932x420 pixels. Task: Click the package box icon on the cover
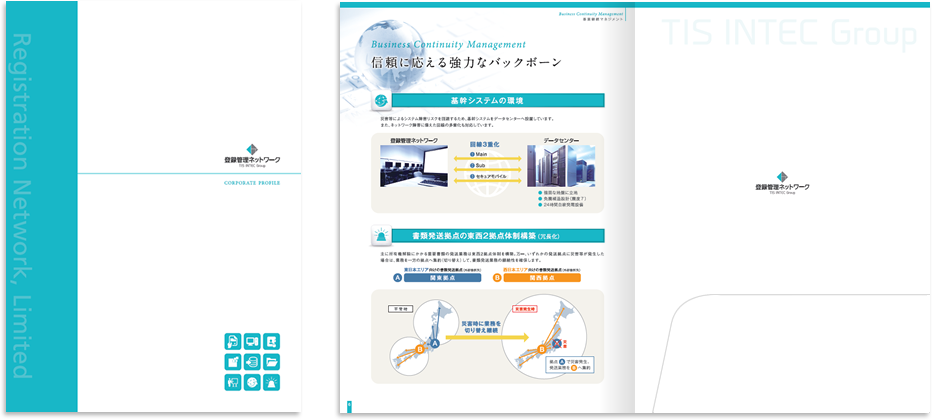233,362
